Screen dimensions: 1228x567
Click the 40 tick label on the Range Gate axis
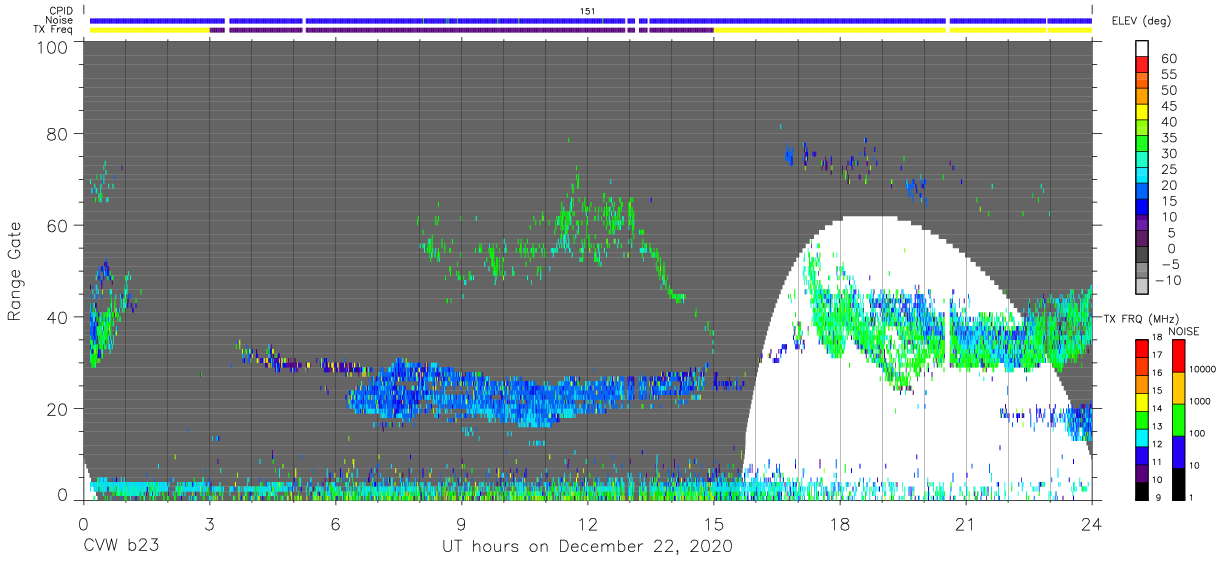pos(57,318)
